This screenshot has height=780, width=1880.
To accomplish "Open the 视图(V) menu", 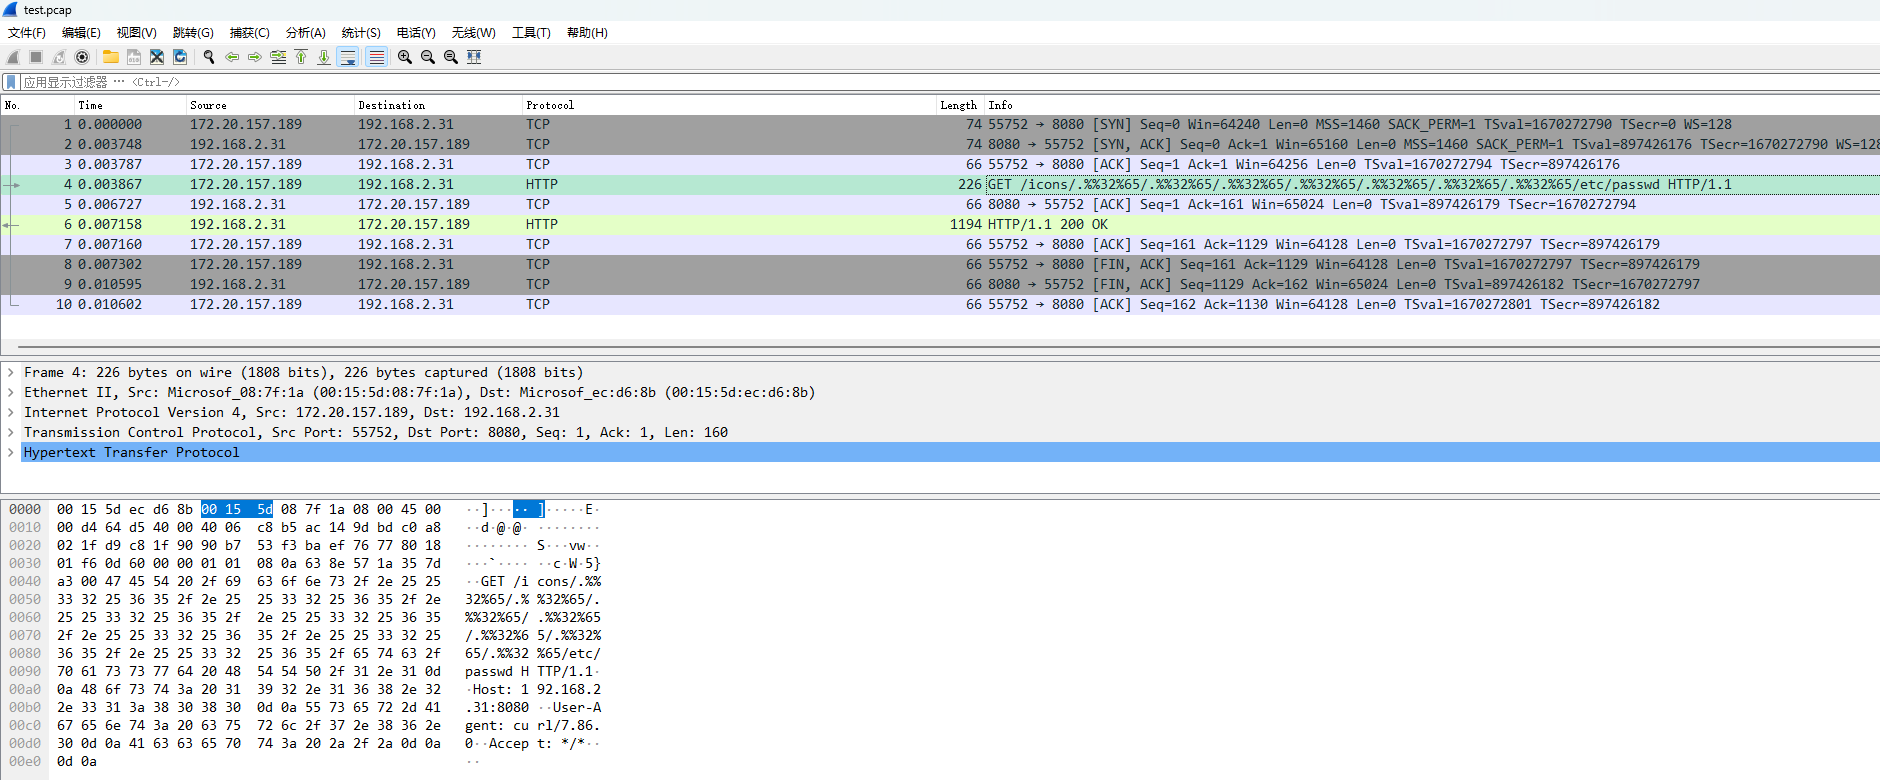I will (137, 33).
